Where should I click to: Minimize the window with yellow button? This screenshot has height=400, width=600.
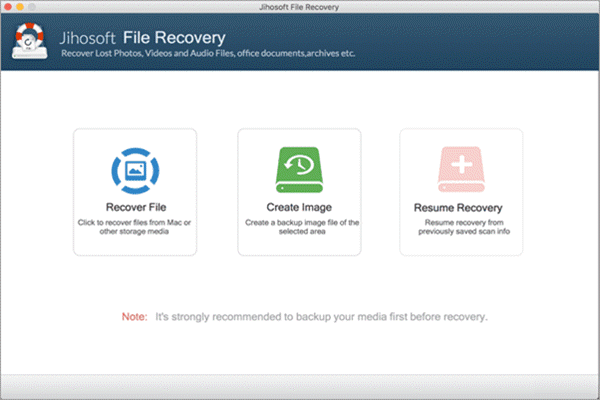20,7
